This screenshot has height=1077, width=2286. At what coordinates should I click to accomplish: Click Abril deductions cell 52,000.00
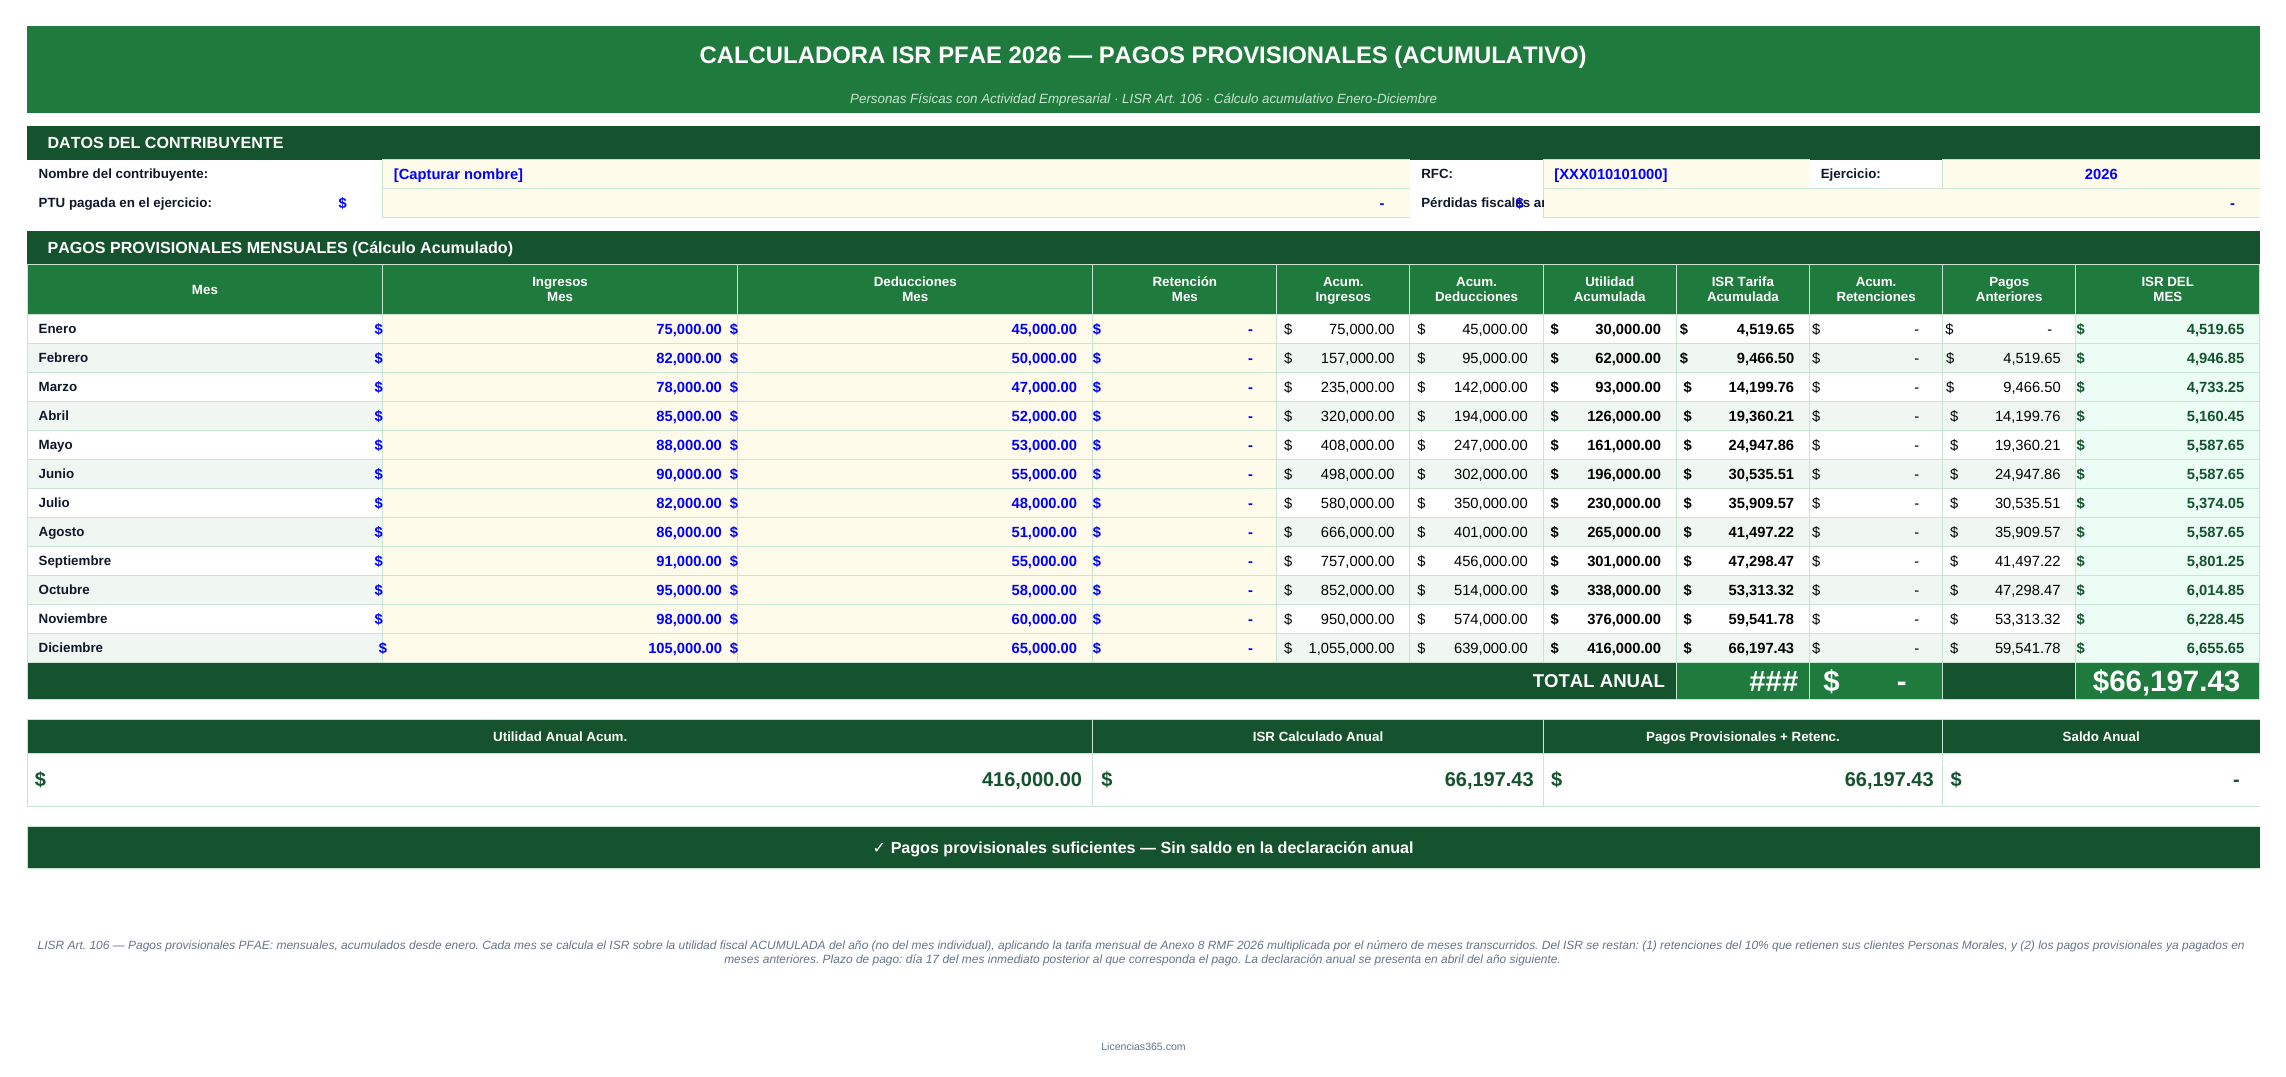(x=915, y=416)
